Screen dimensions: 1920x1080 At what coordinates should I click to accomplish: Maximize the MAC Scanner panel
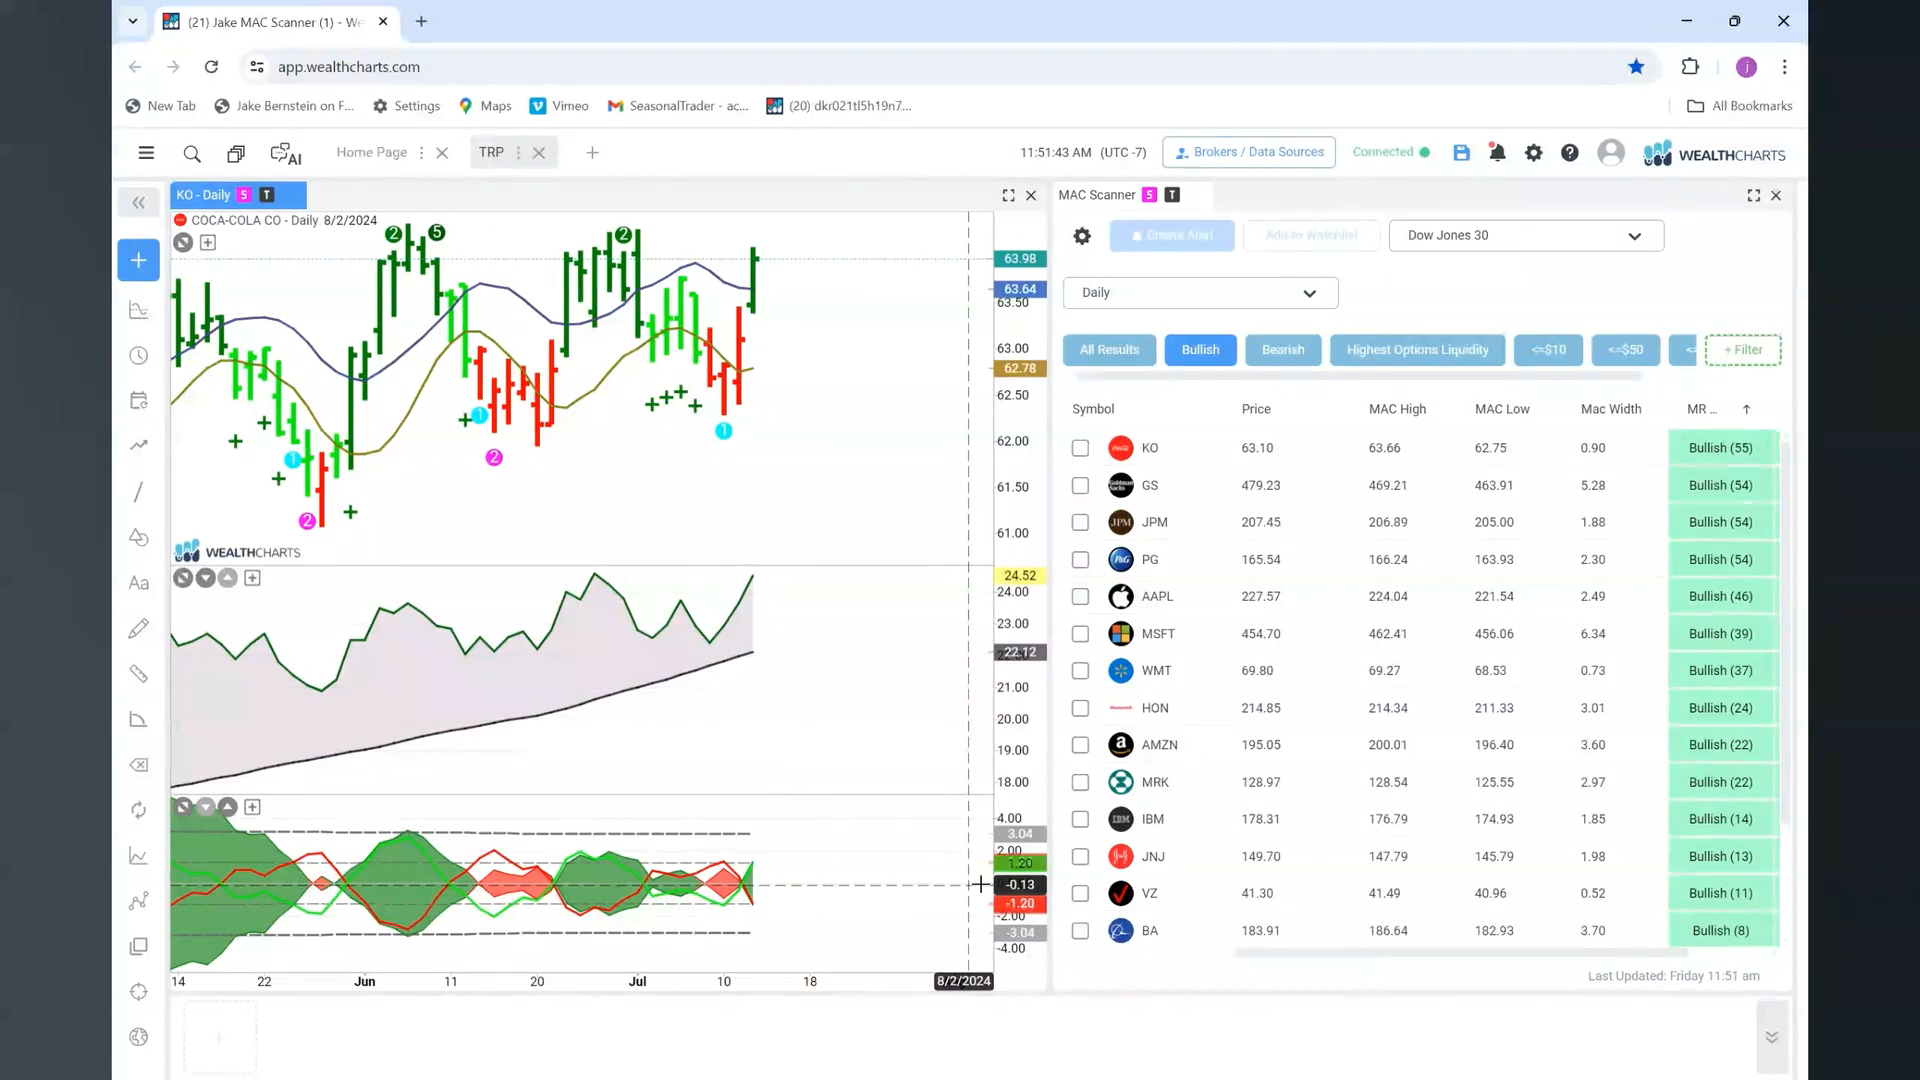[x=1753, y=196]
